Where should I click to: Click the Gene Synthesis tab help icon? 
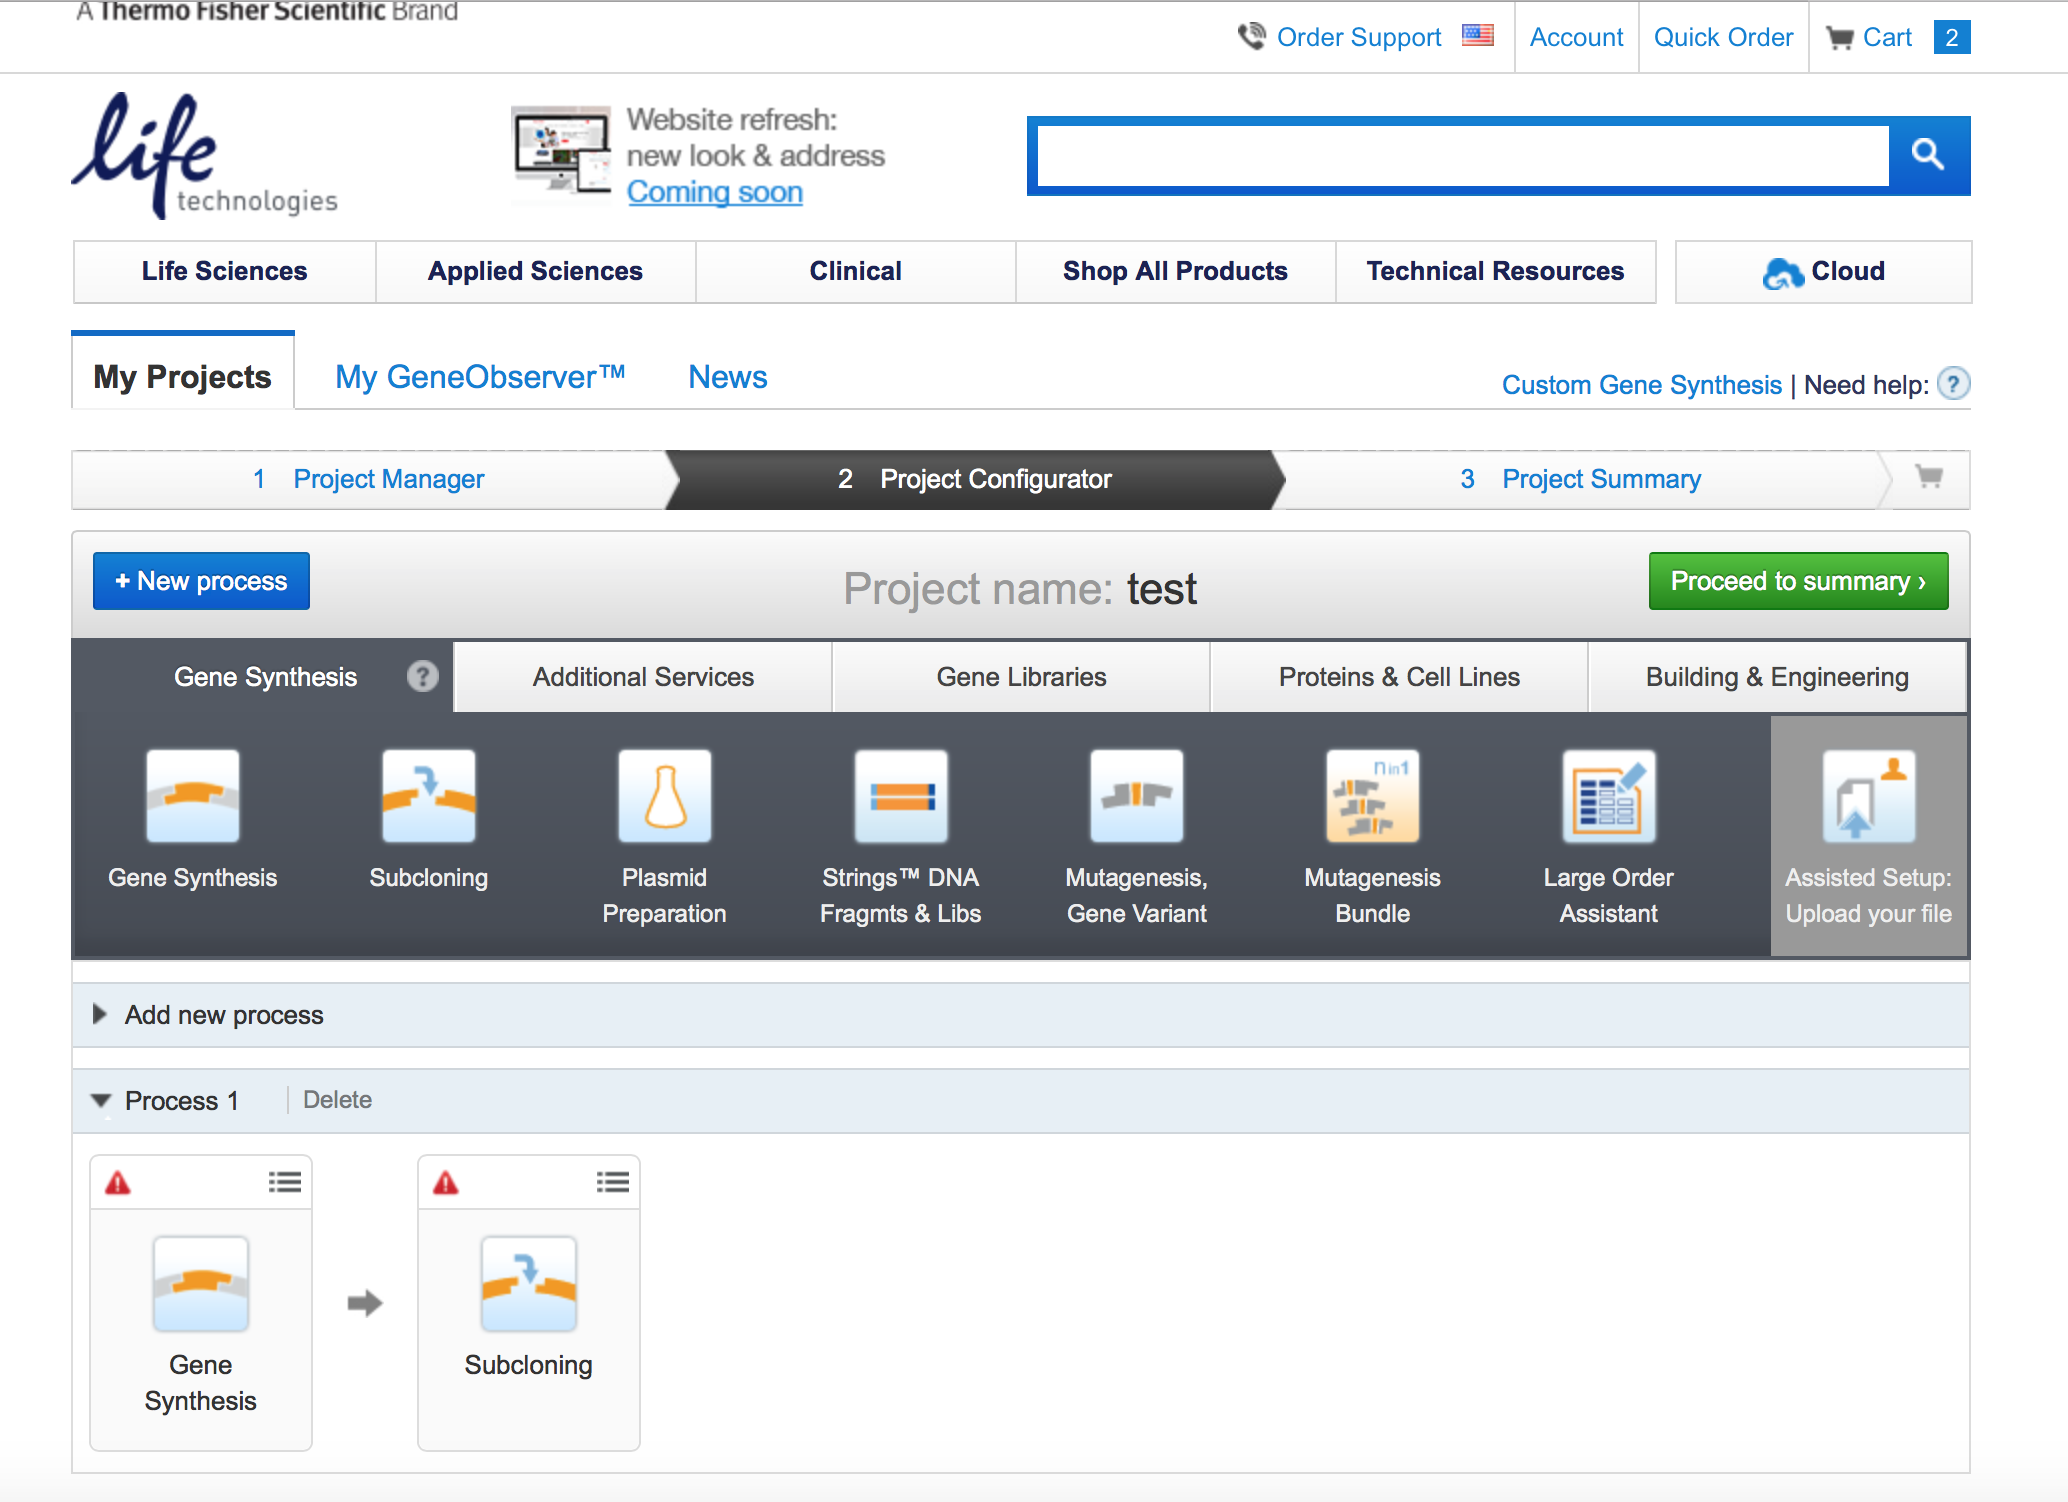tap(422, 677)
